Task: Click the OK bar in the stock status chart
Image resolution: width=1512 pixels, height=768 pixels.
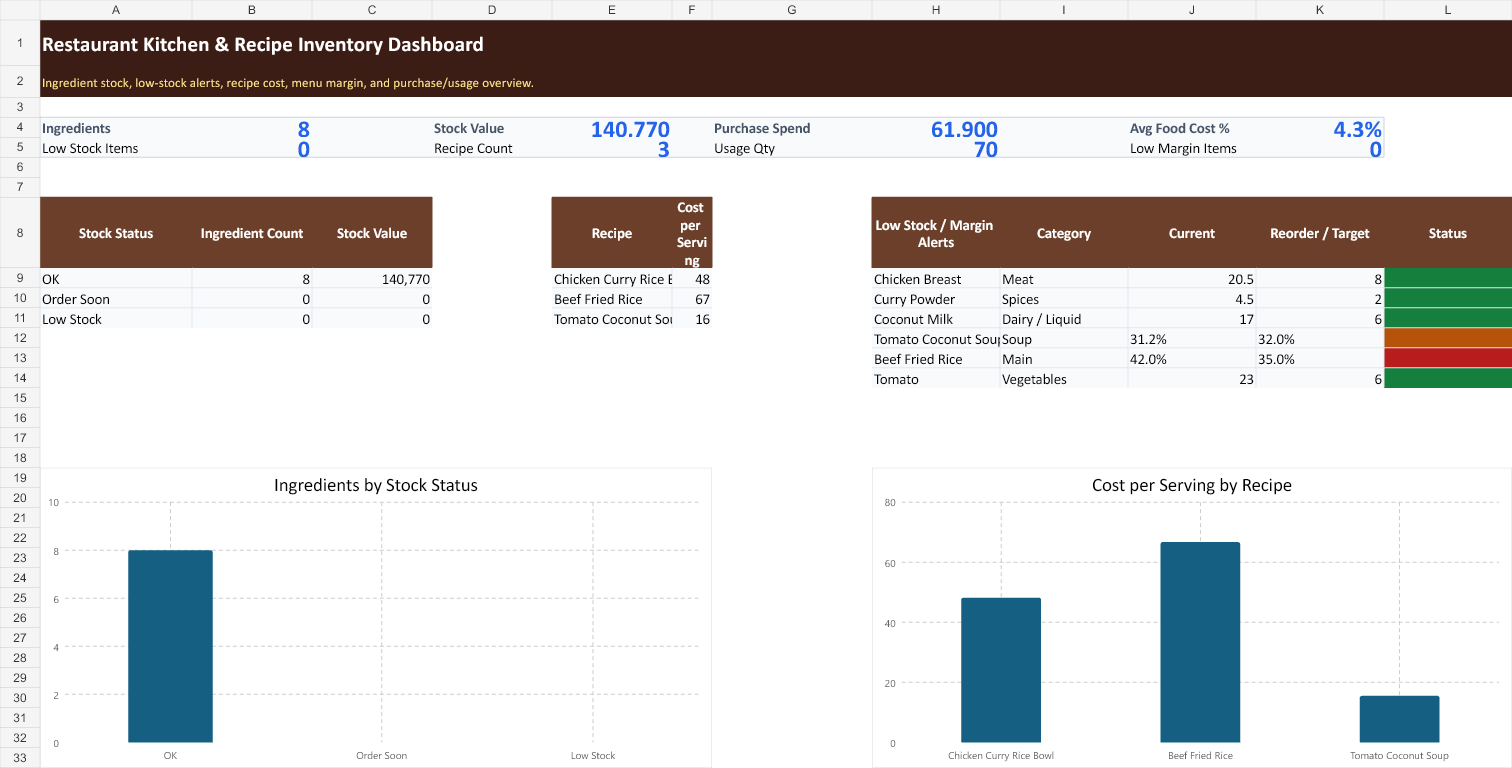Action: click(170, 646)
